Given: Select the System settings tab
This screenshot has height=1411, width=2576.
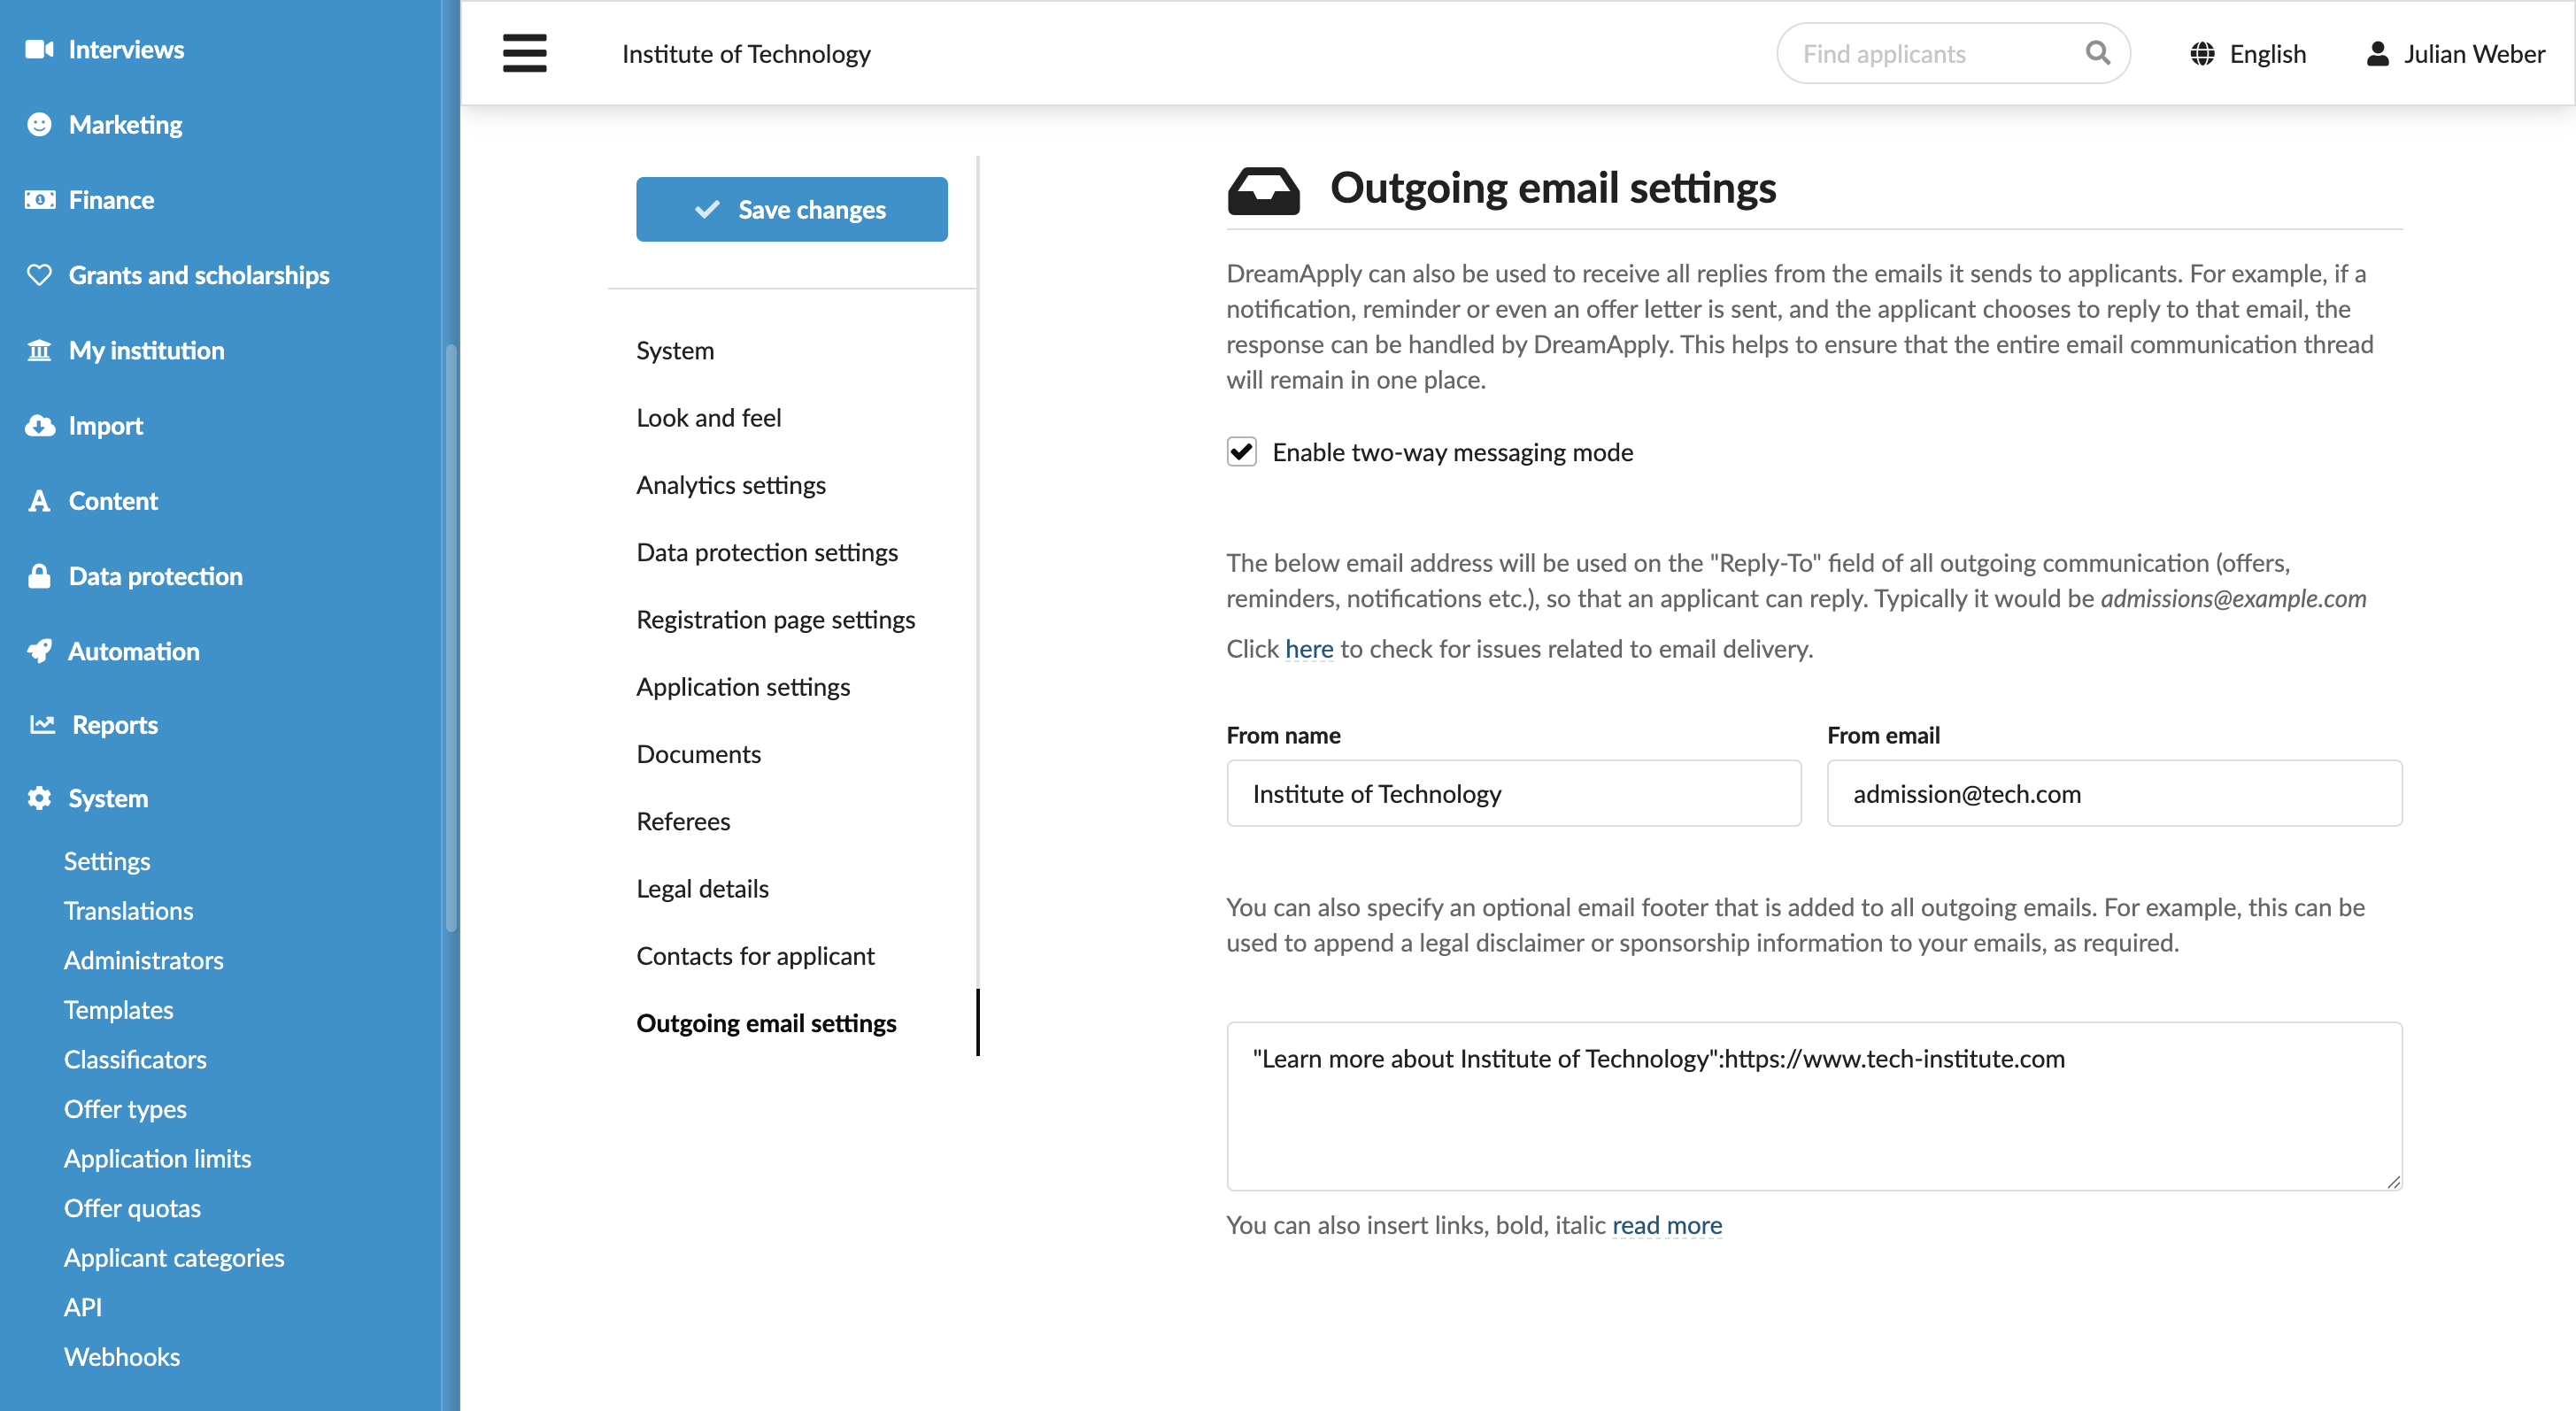Looking at the screenshot, I should 675,350.
